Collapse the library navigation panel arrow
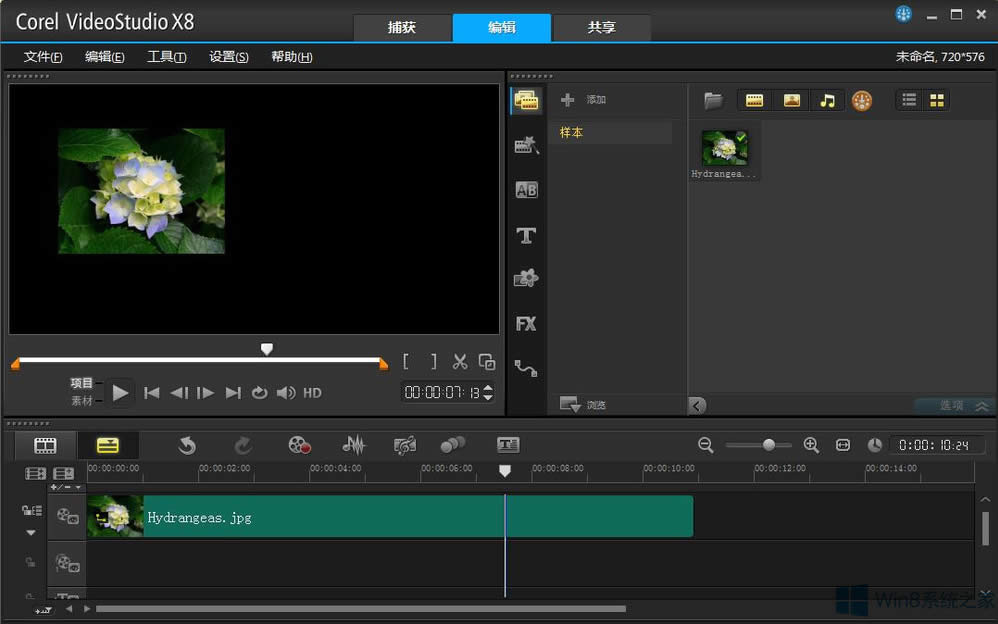The width and height of the screenshot is (998, 624). [697, 405]
